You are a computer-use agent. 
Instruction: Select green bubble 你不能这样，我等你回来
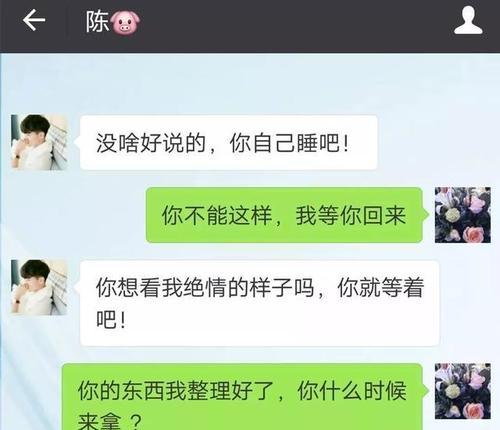[x=284, y=215]
